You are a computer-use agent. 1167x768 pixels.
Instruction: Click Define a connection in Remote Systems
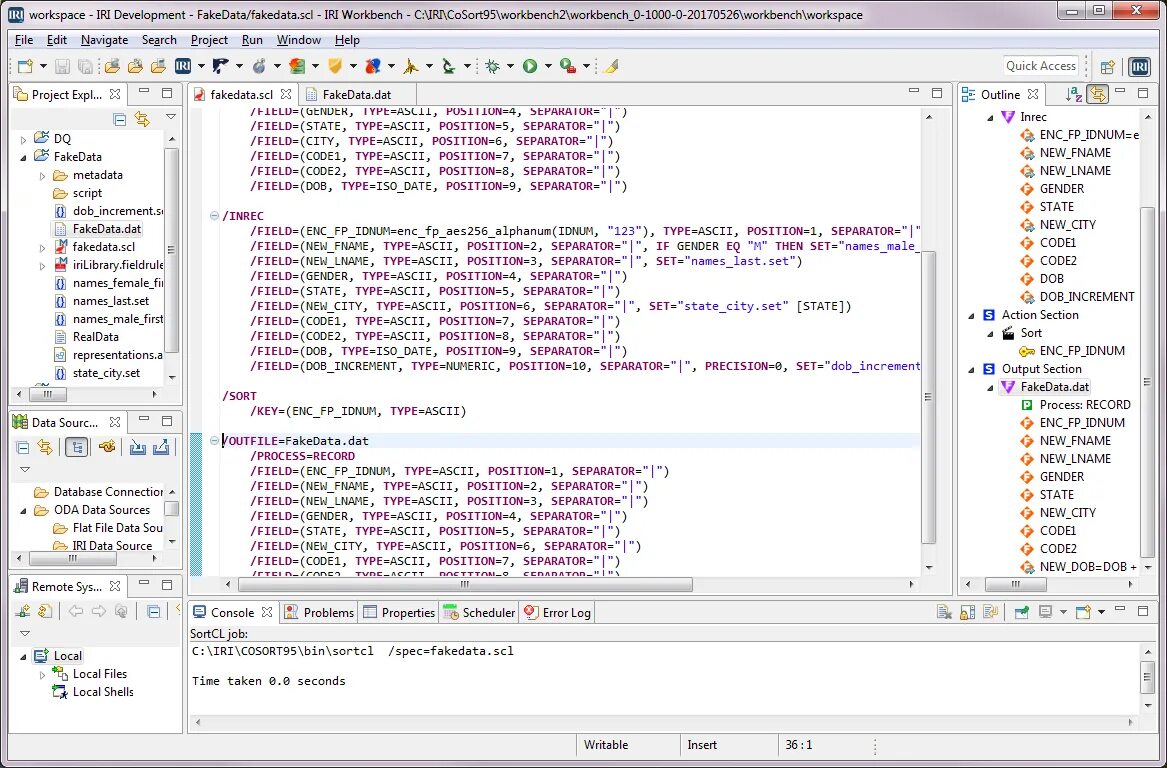coord(23,612)
